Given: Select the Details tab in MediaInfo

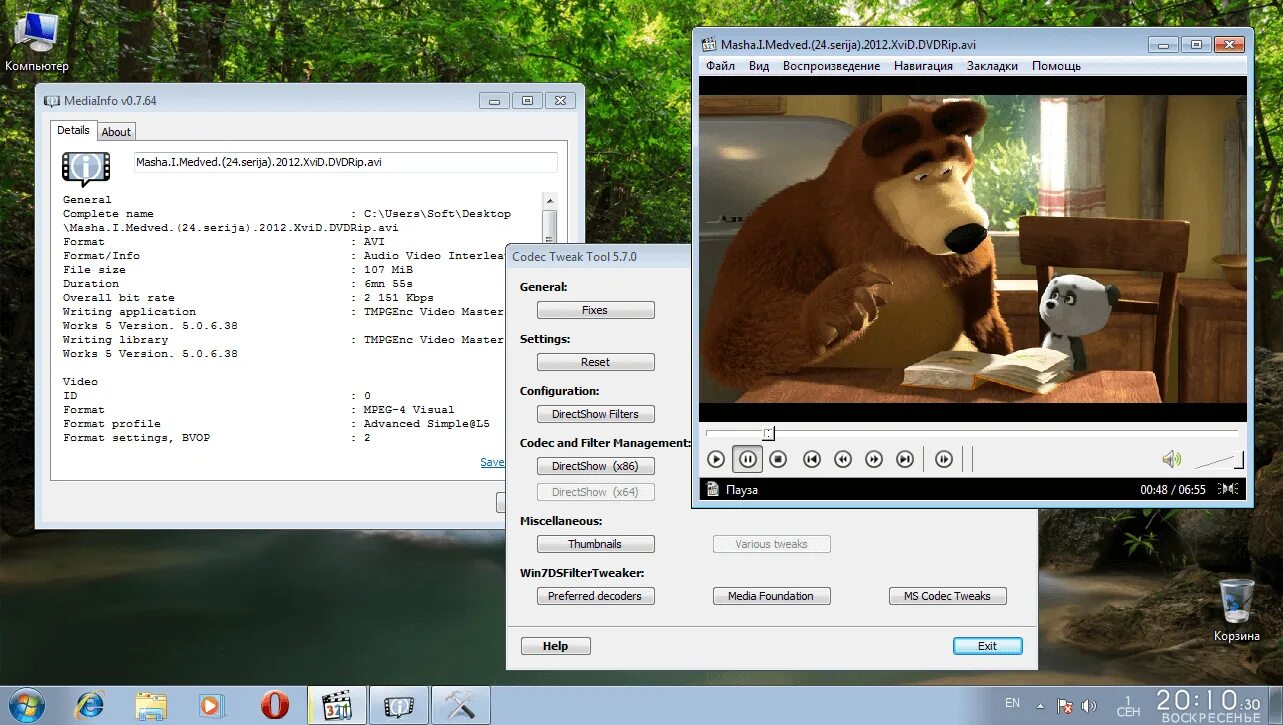Looking at the screenshot, I should [x=73, y=130].
